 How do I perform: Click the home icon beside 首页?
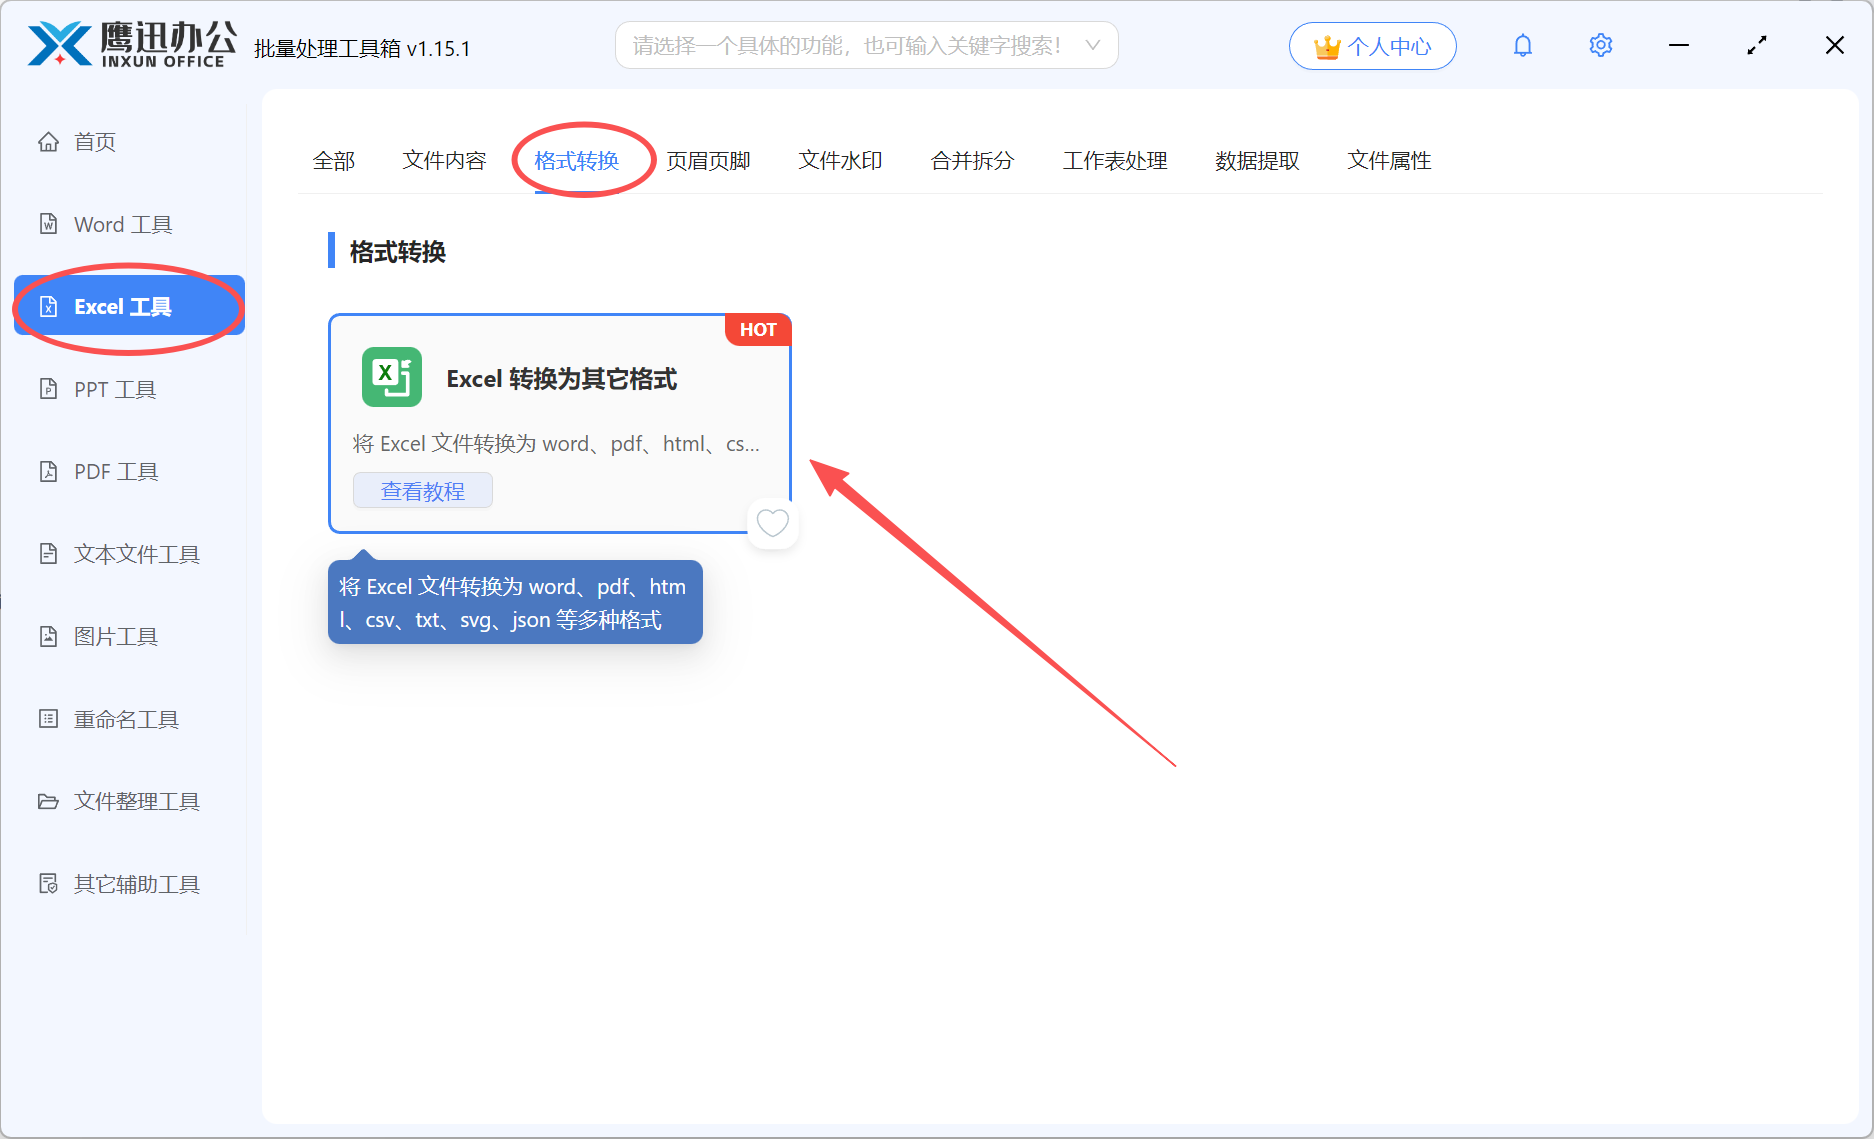coord(48,142)
